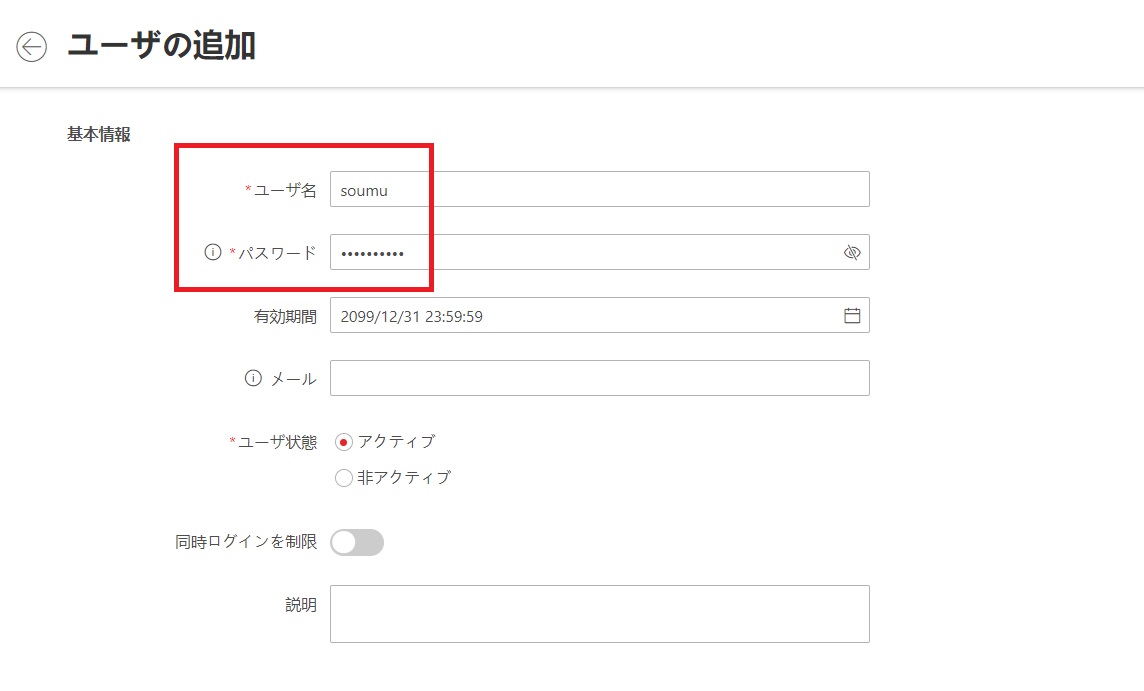Click the 基本情報 section heading
The image size is (1144, 691).
(98, 134)
